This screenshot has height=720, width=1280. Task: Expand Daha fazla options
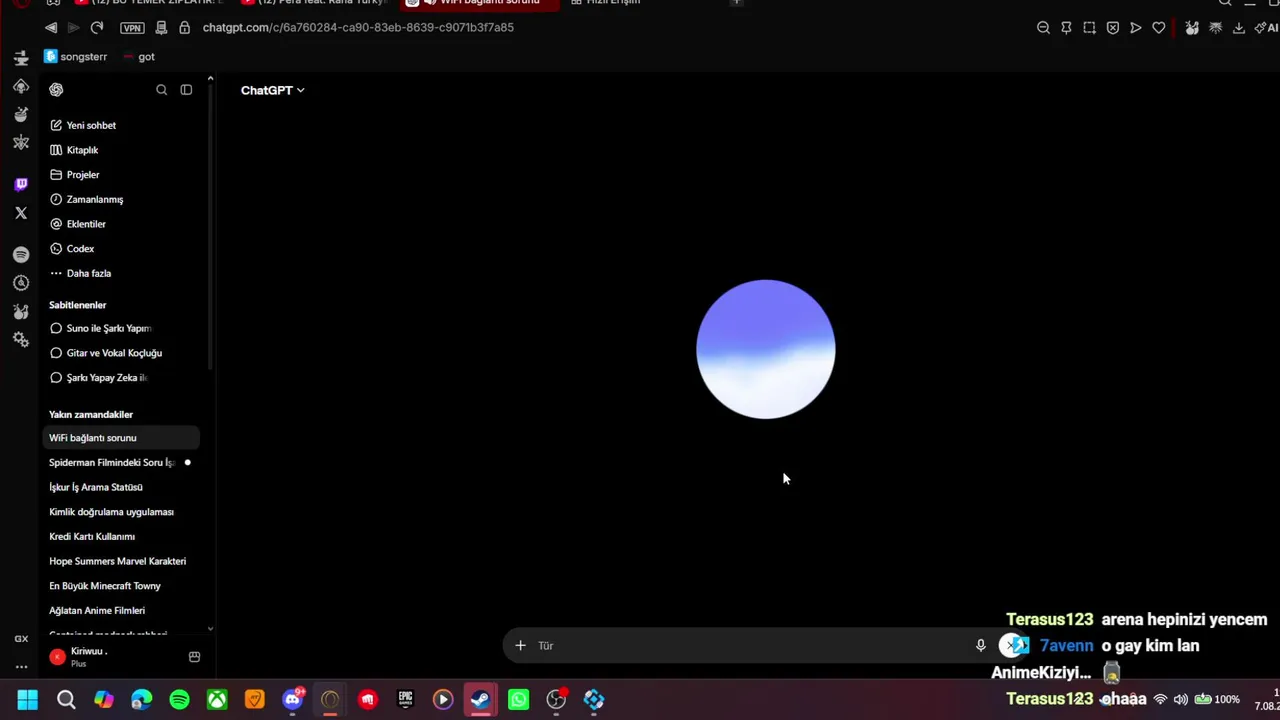(x=122, y=273)
